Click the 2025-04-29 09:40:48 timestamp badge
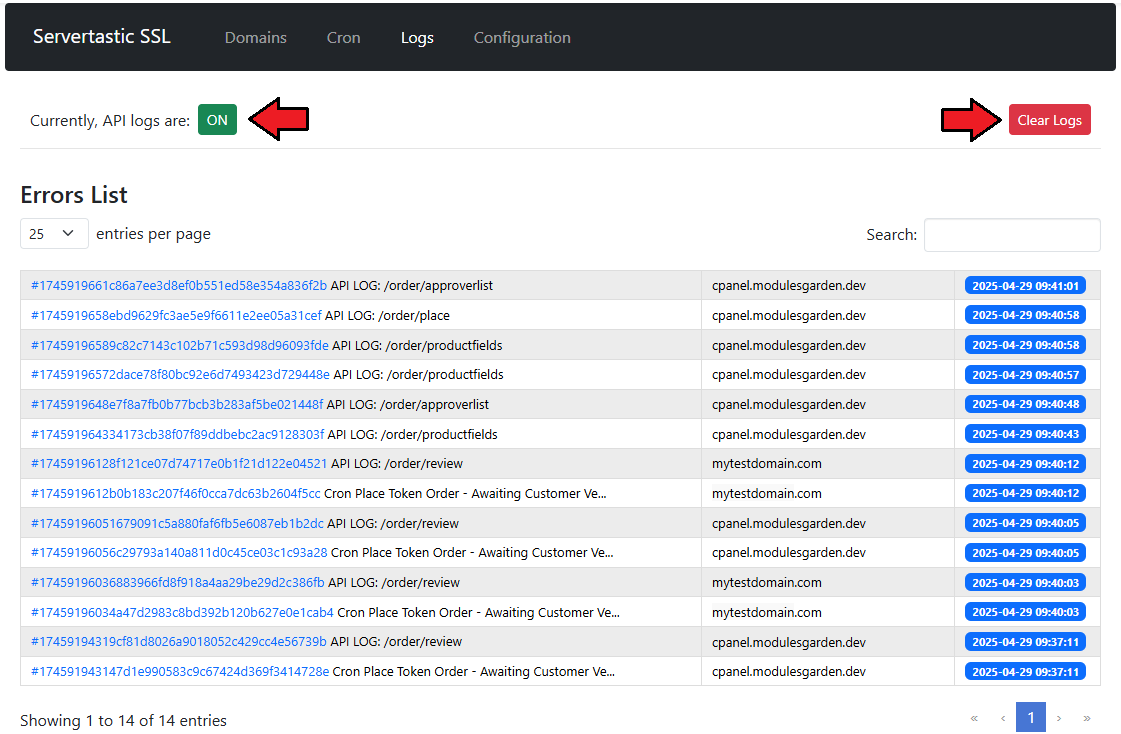 coord(1025,405)
